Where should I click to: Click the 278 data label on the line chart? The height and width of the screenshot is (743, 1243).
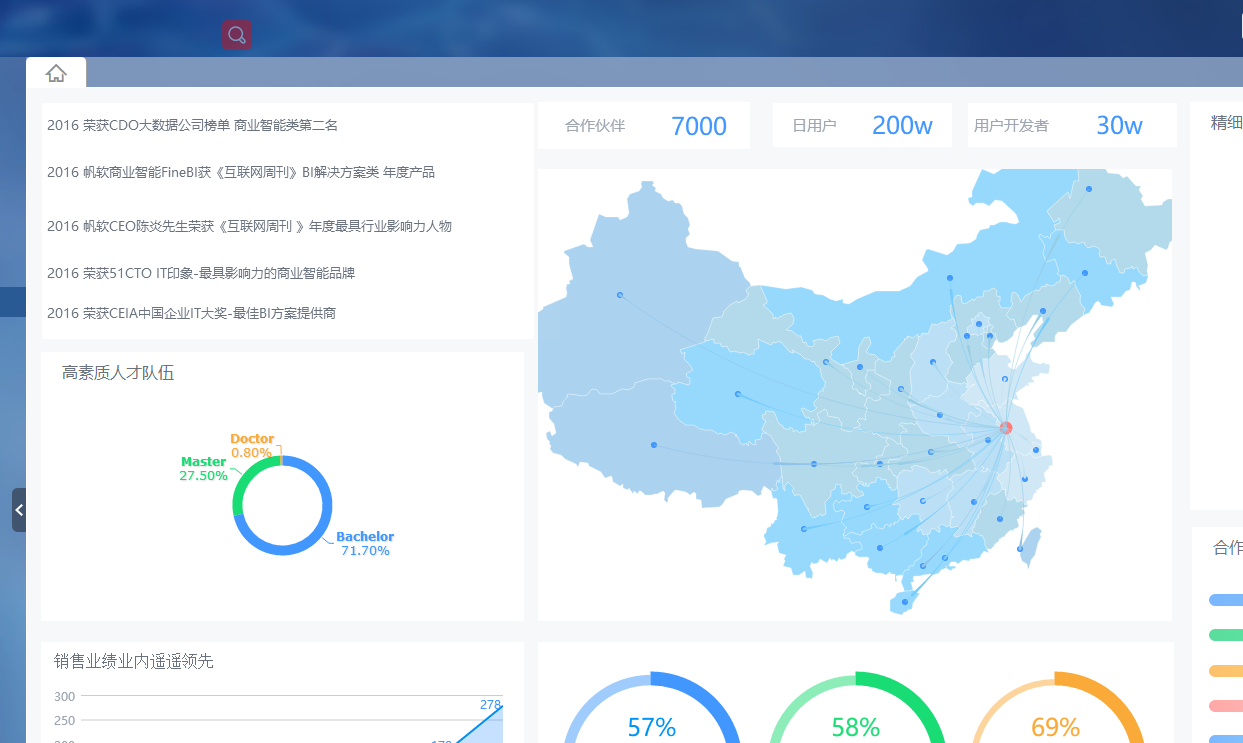pyautogui.click(x=490, y=705)
